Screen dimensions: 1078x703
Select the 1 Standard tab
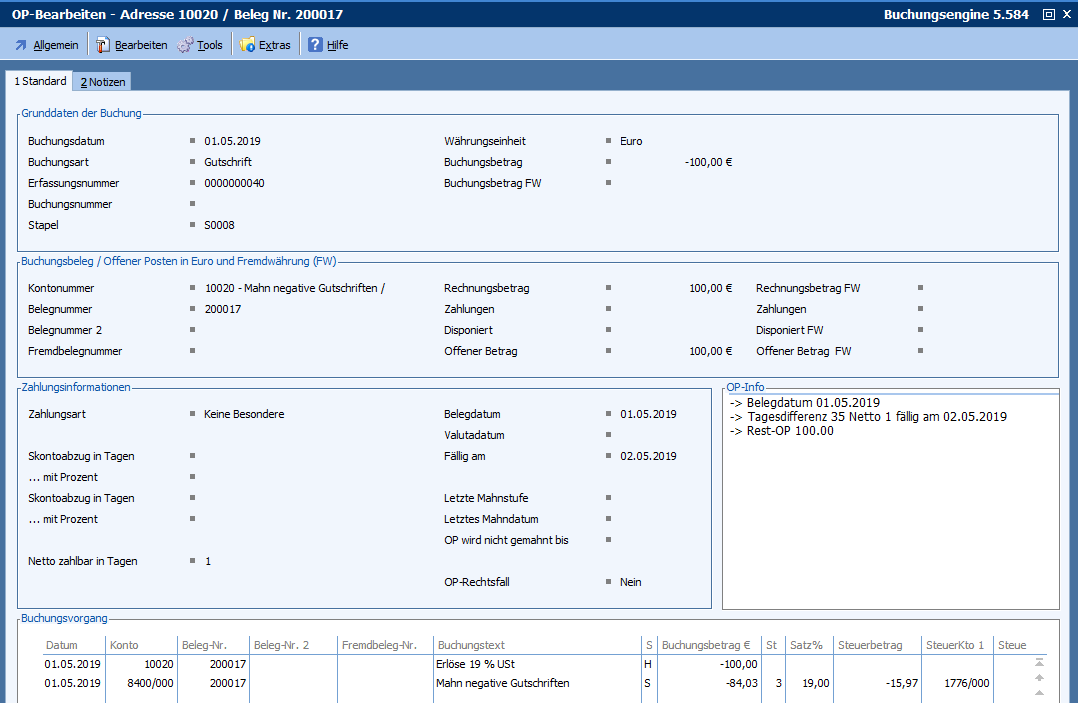(x=40, y=81)
